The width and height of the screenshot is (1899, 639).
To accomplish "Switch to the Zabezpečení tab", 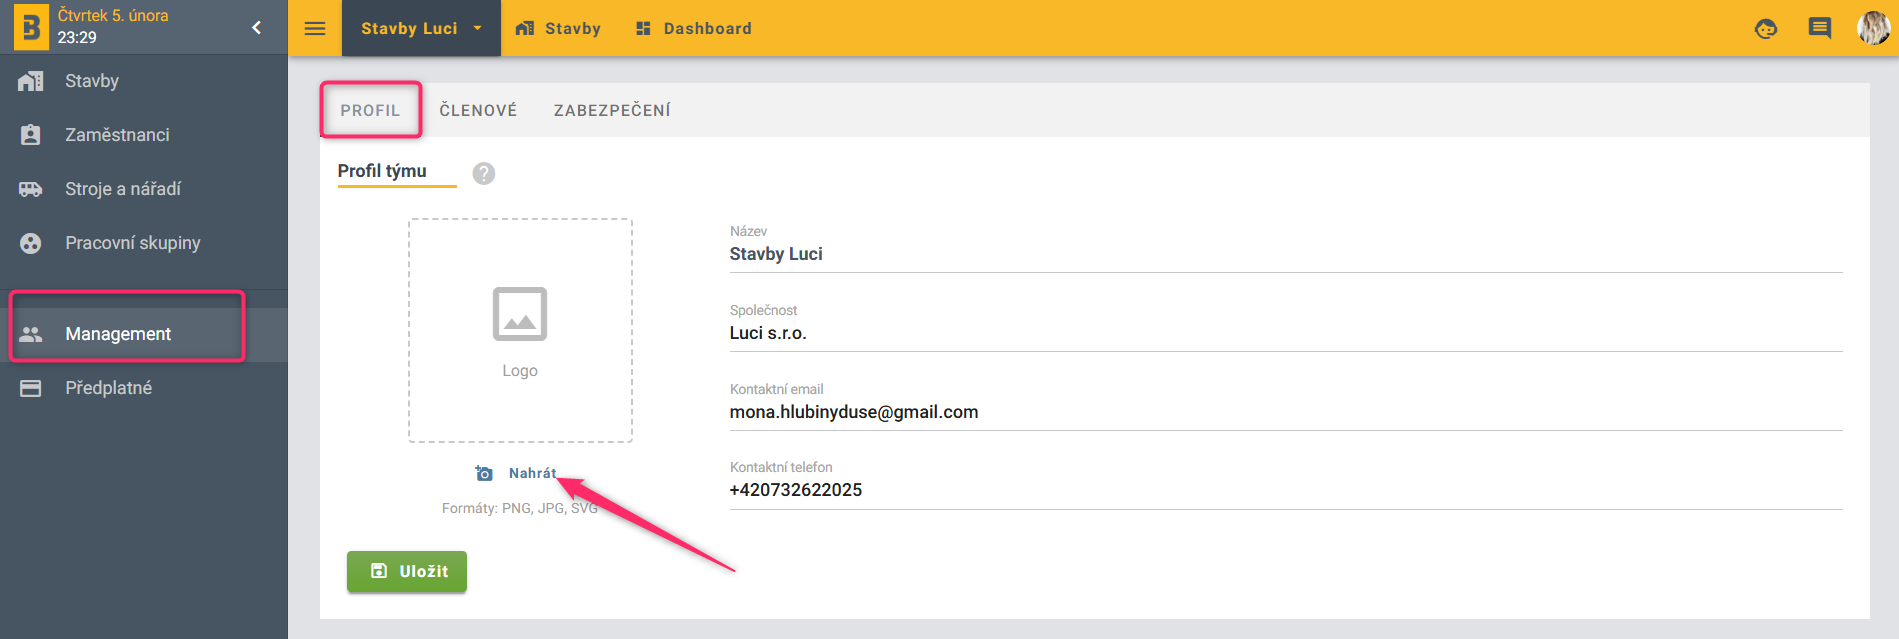I will coord(612,110).
